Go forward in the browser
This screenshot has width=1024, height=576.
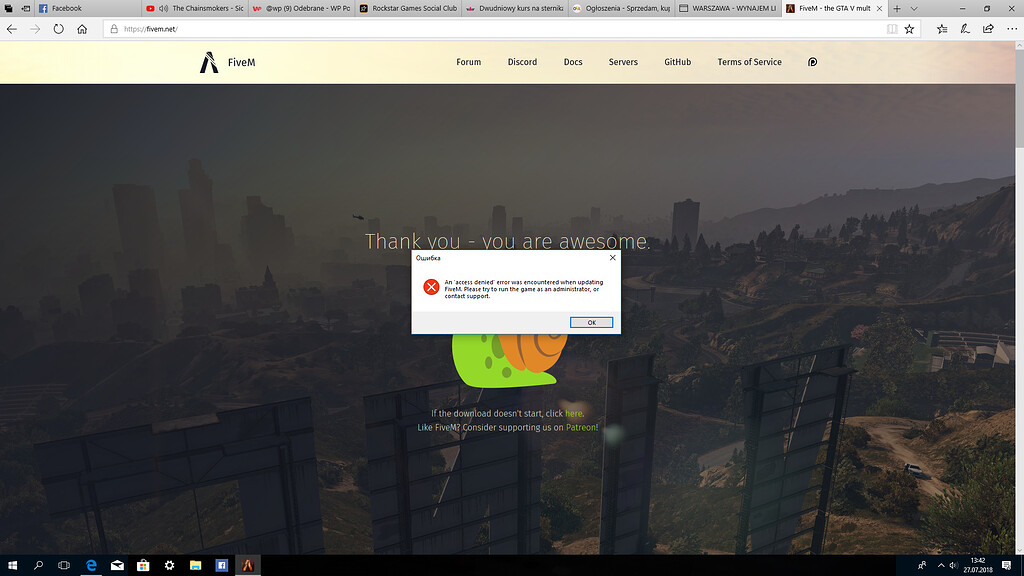pyautogui.click(x=35, y=29)
